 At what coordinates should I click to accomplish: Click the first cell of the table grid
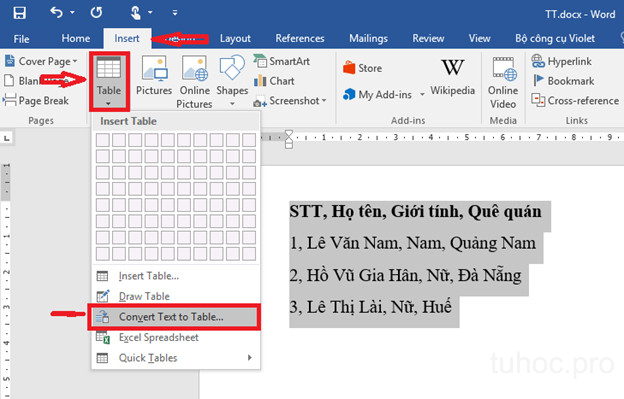(x=103, y=140)
